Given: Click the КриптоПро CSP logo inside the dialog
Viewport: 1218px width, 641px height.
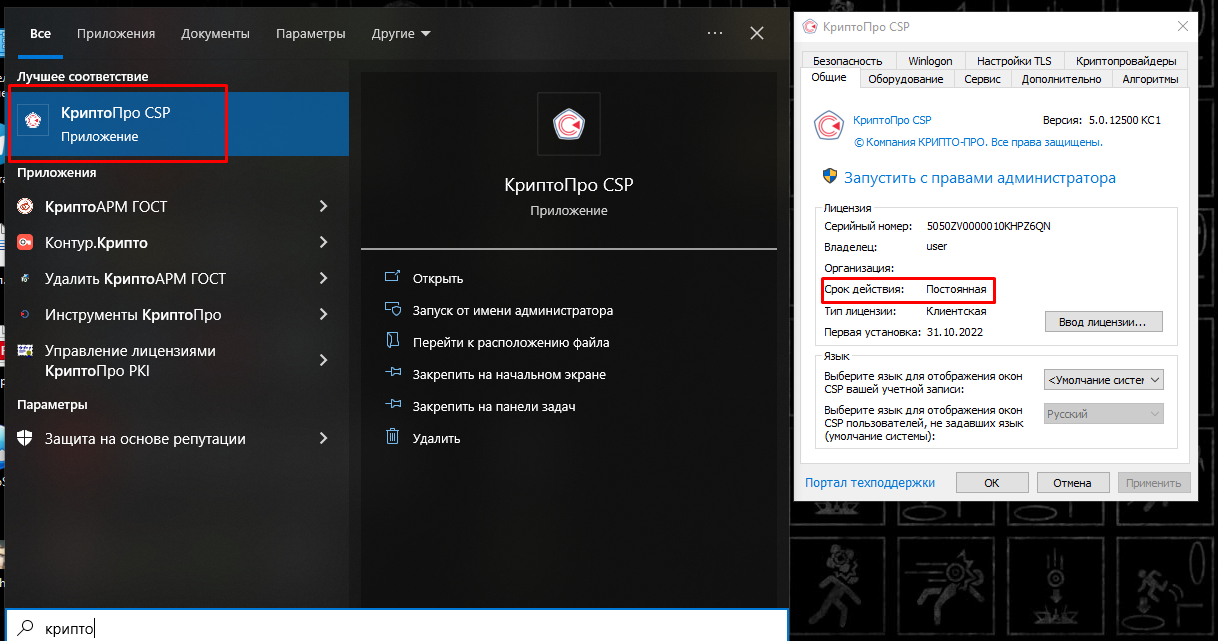Looking at the screenshot, I should pyautogui.click(x=829, y=125).
